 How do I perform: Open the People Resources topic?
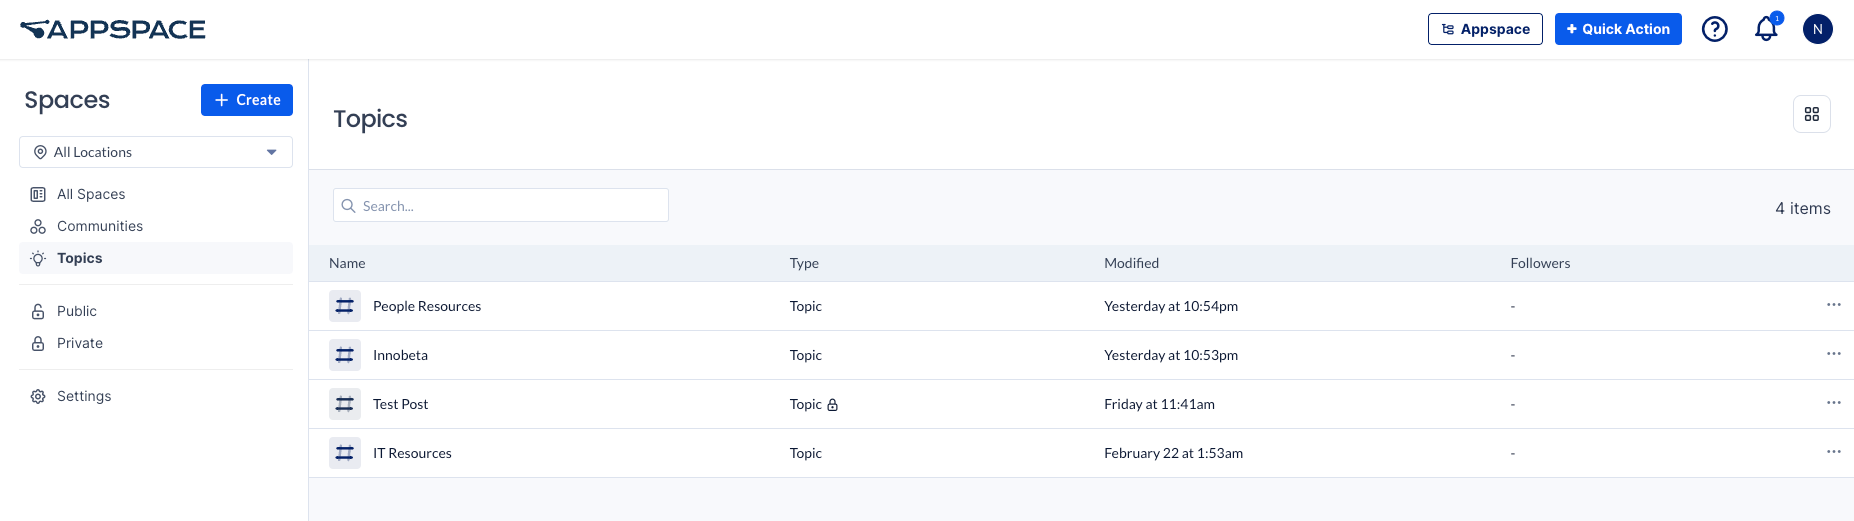point(427,306)
